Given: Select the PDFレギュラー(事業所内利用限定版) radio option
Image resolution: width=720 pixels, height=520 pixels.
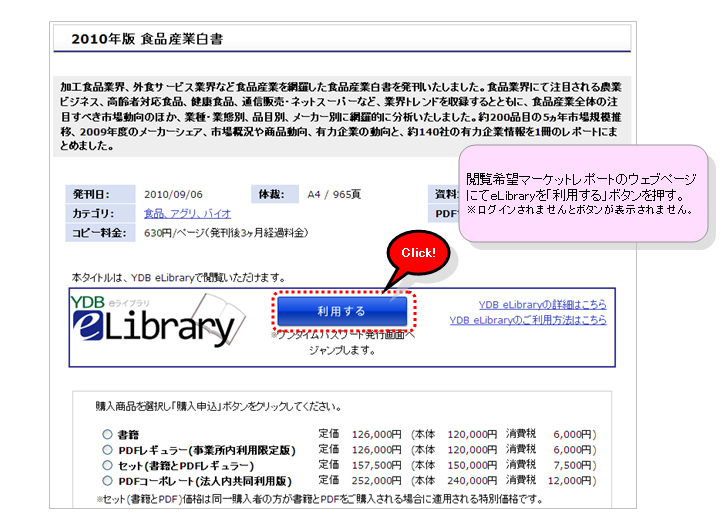Looking at the screenshot, I should pos(107,450).
